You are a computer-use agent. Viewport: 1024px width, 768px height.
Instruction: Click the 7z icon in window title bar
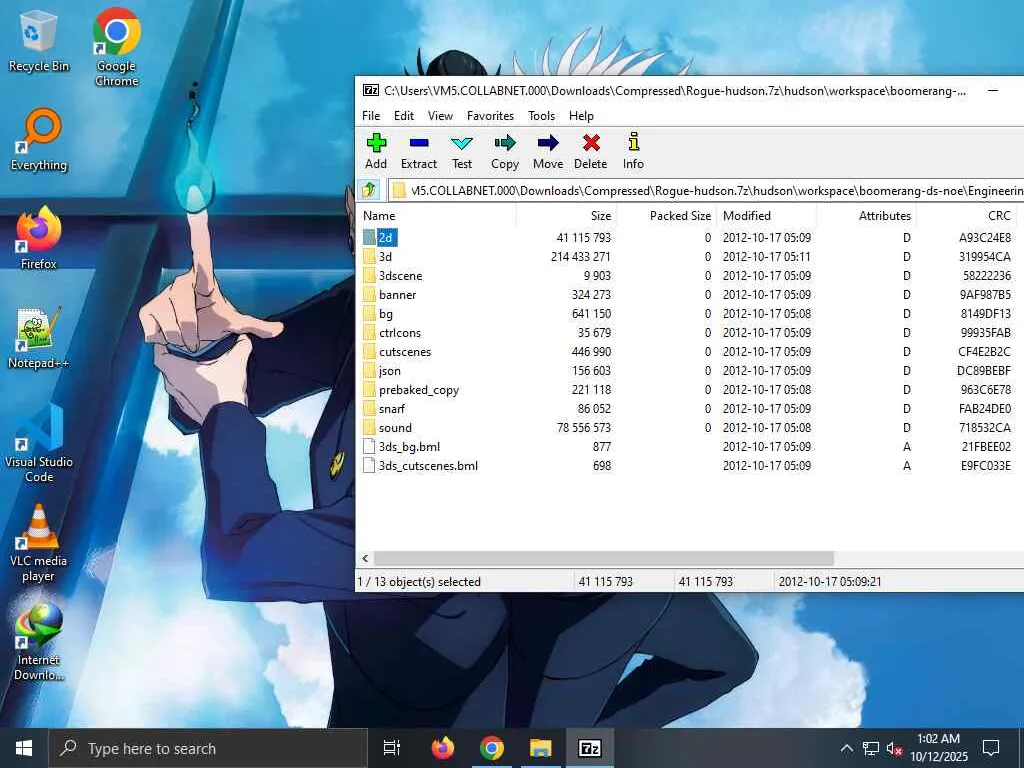coord(371,90)
